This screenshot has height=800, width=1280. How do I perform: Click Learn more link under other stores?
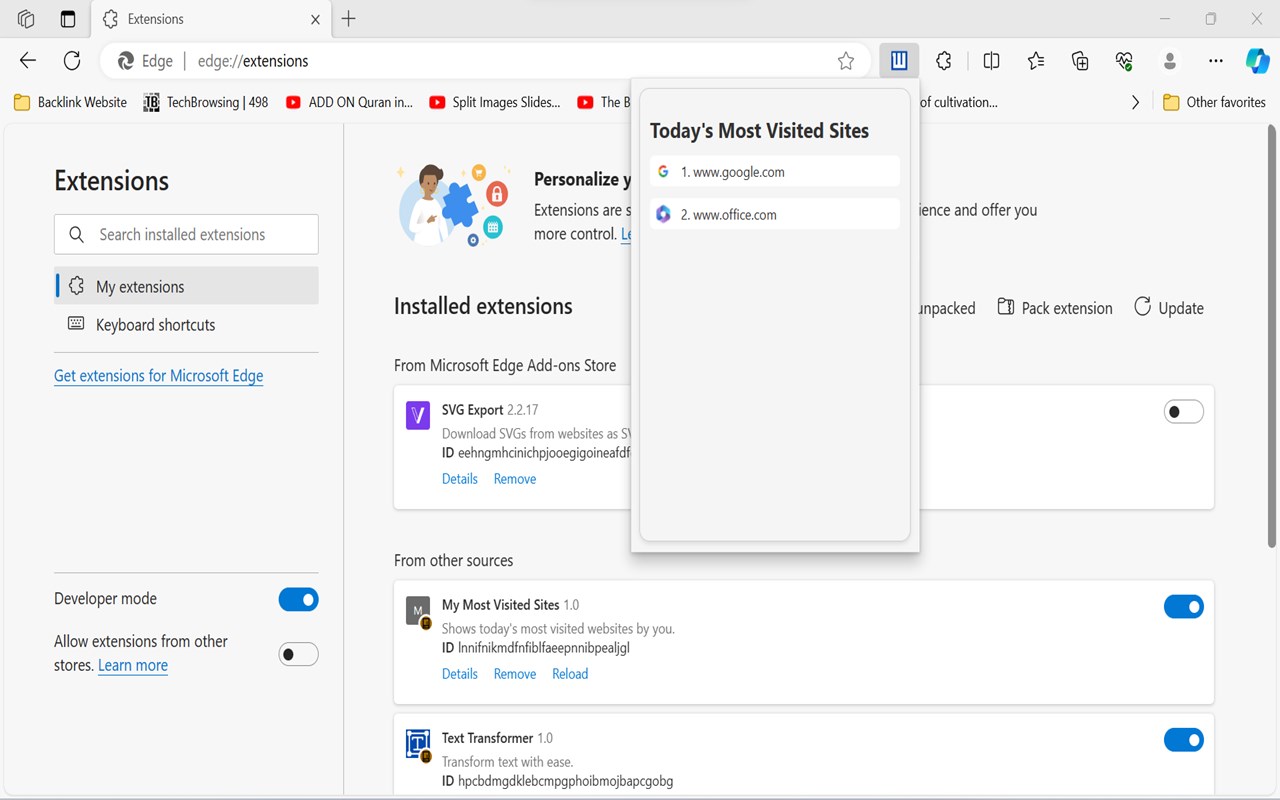point(133,666)
